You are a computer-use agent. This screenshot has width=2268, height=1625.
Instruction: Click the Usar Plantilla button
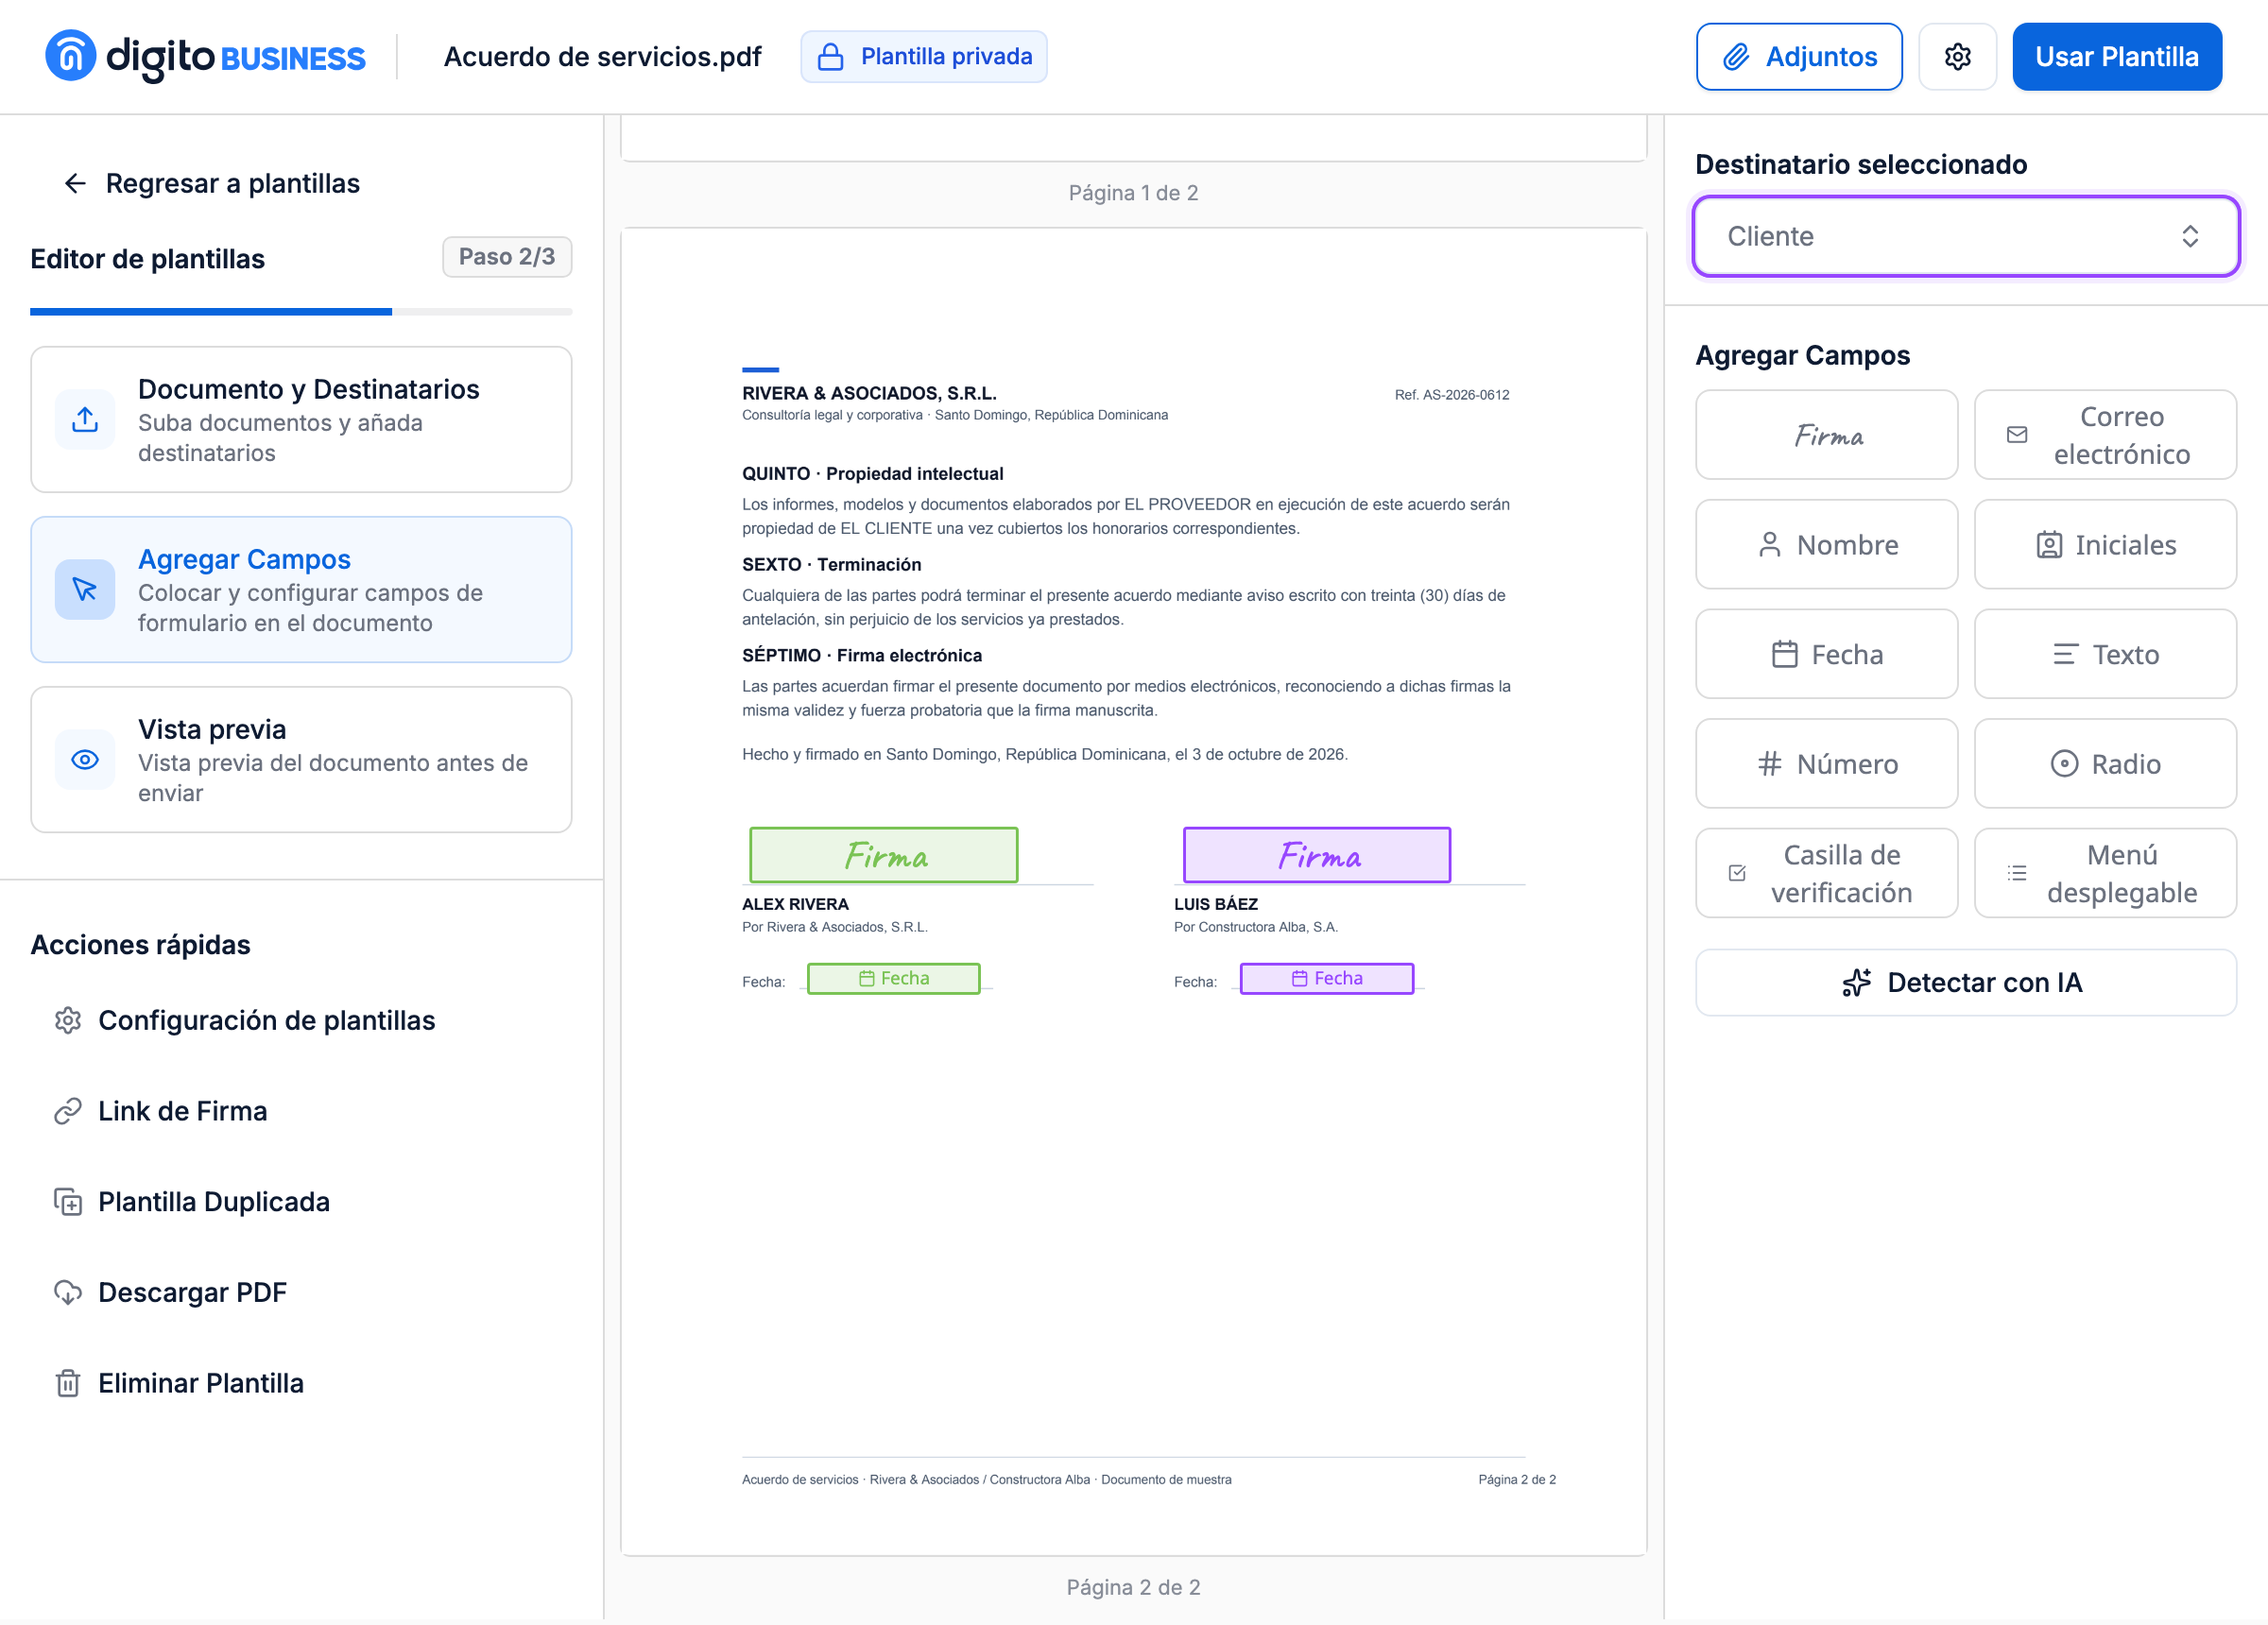coord(2116,57)
